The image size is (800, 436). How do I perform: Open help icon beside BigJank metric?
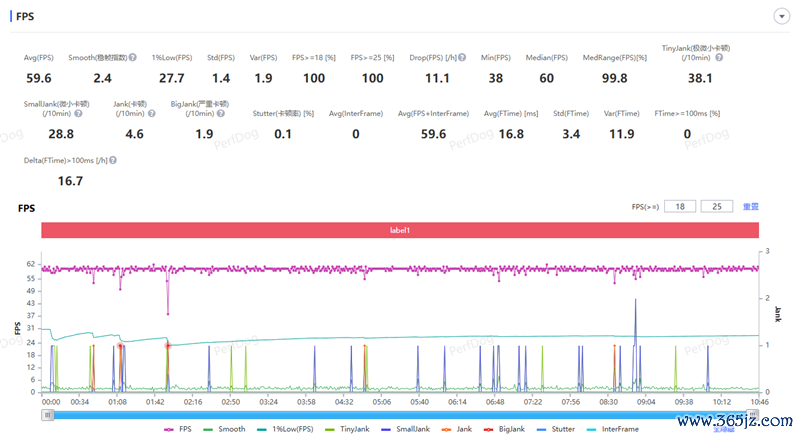[x=220, y=113]
